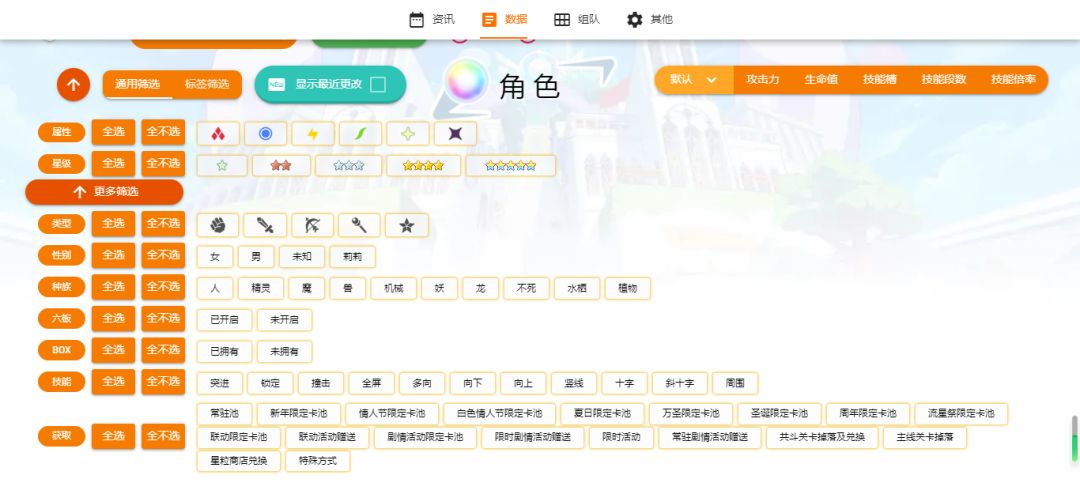Filter by three-star rarity
1080x494 pixels.
349,165
